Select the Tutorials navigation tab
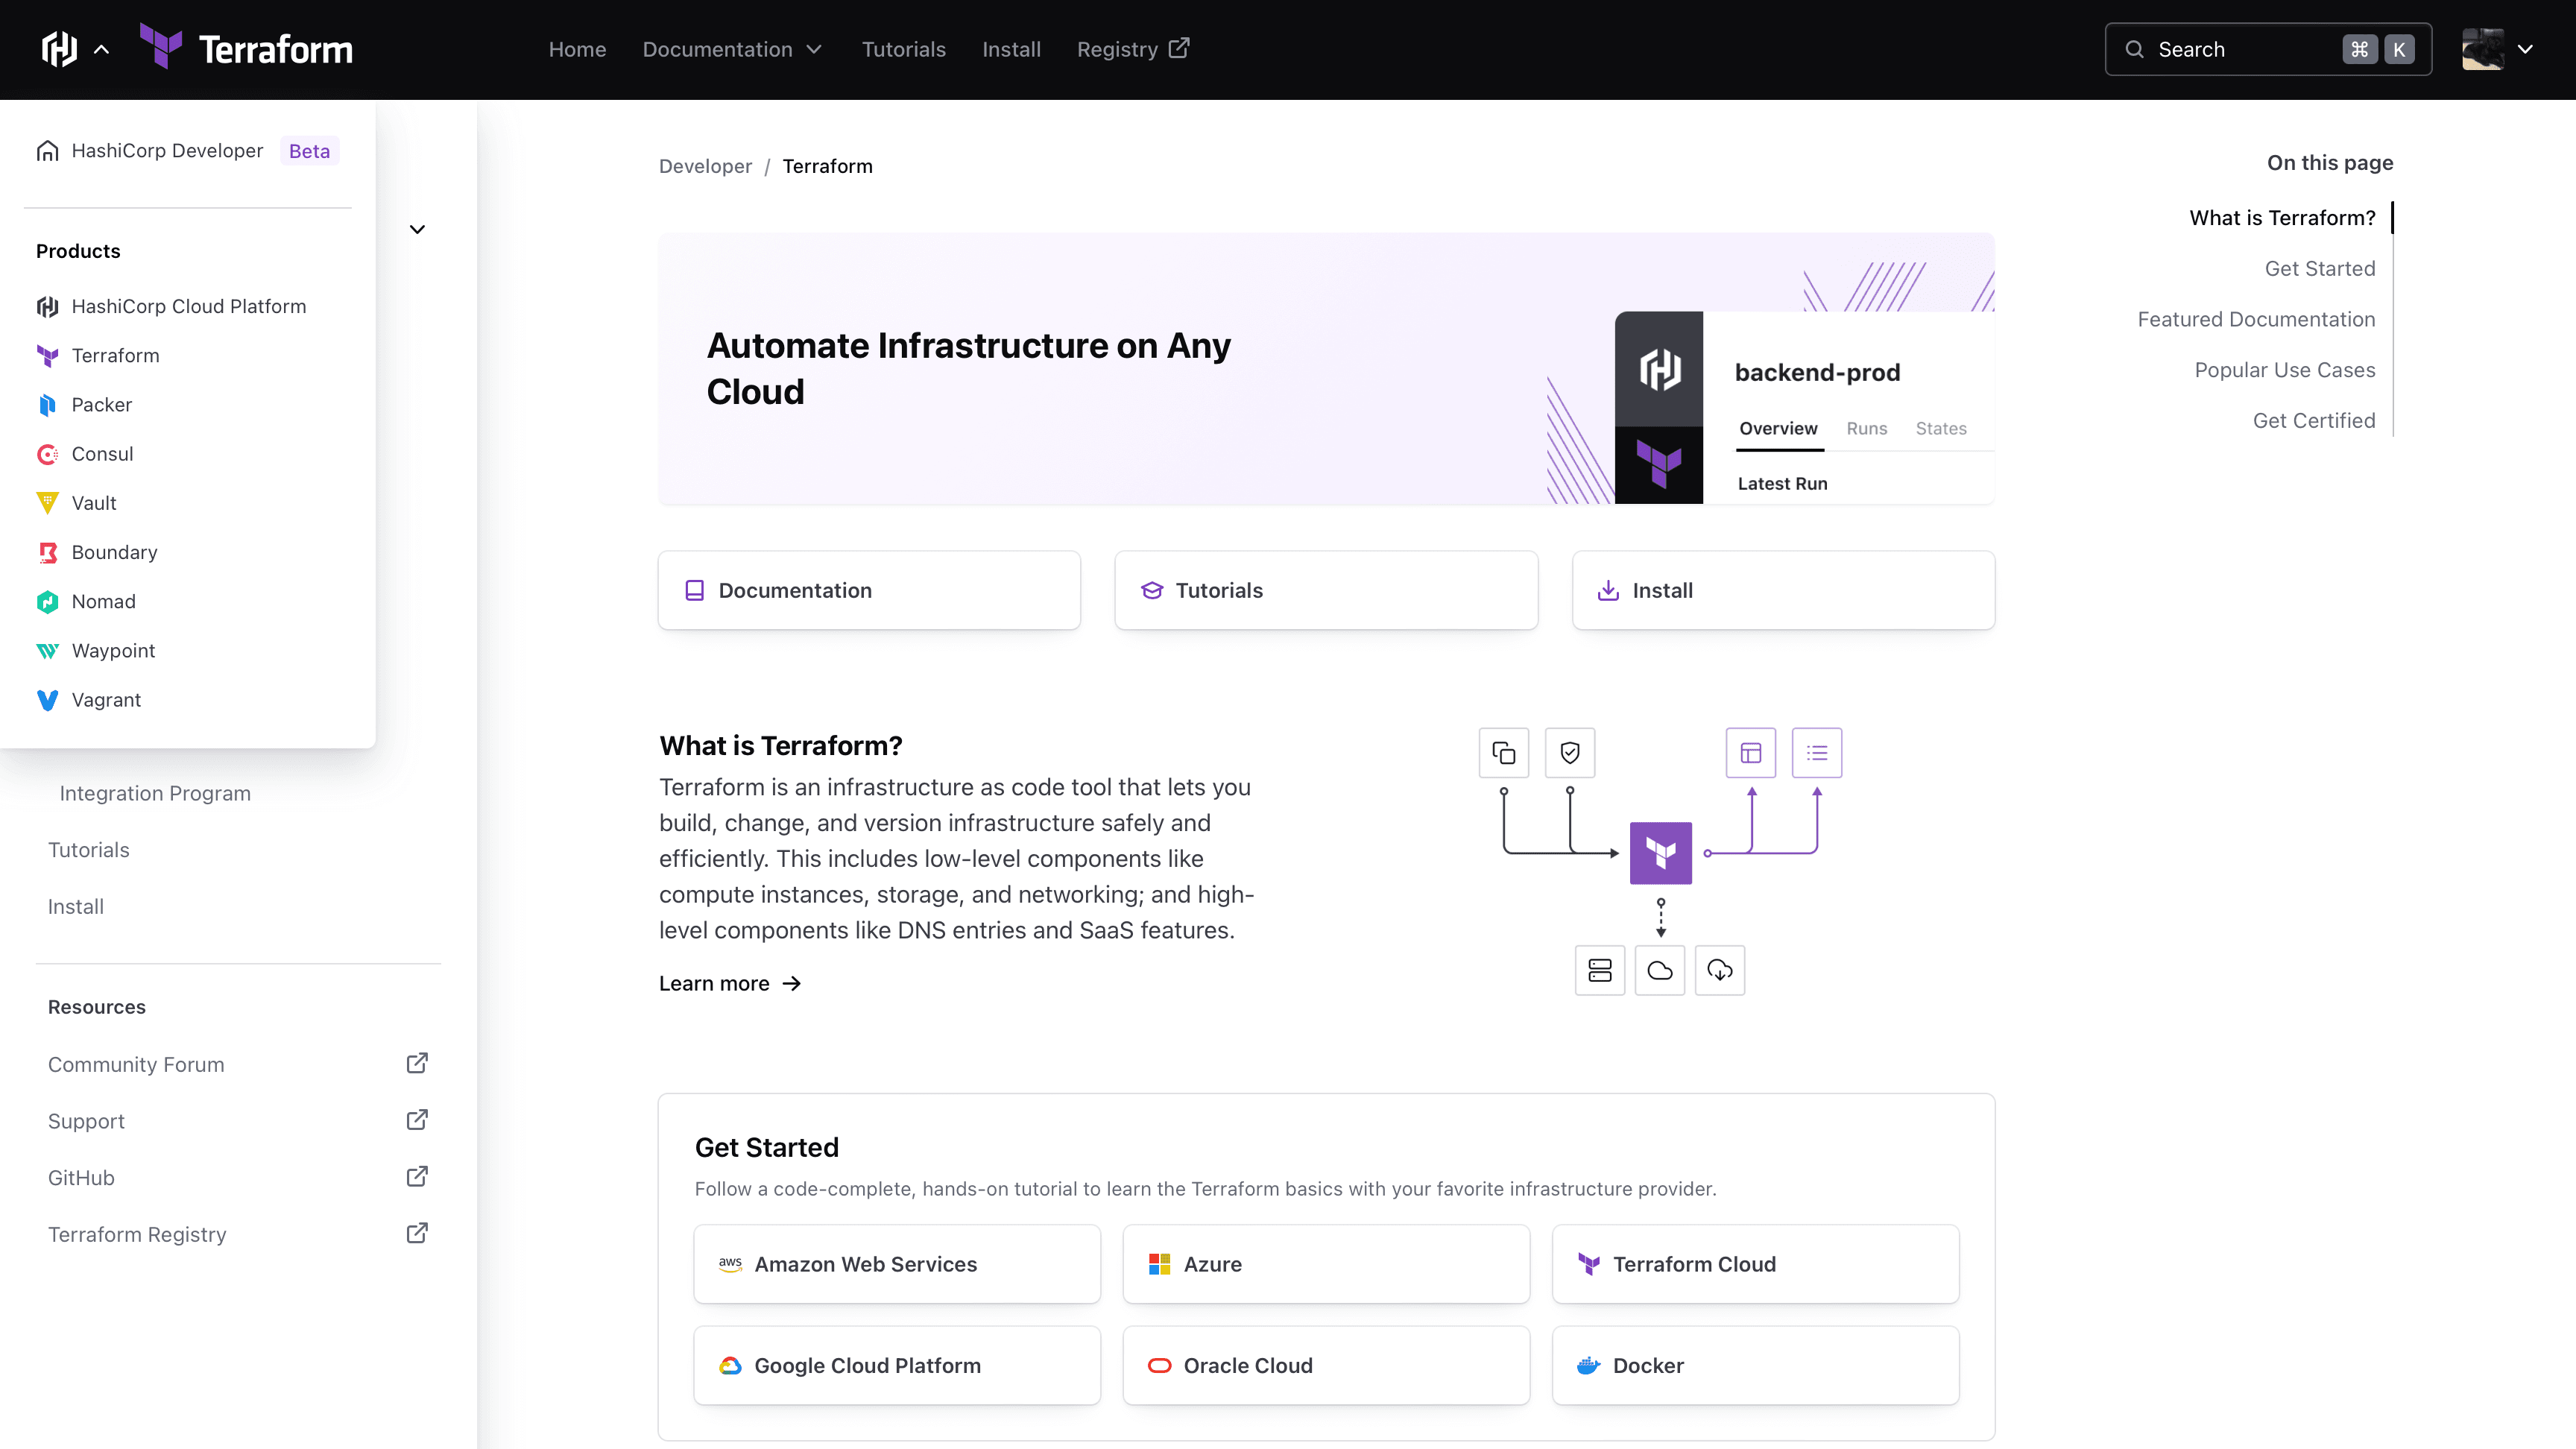The width and height of the screenshot is (2576, 1449). click(x=904, y=49)
